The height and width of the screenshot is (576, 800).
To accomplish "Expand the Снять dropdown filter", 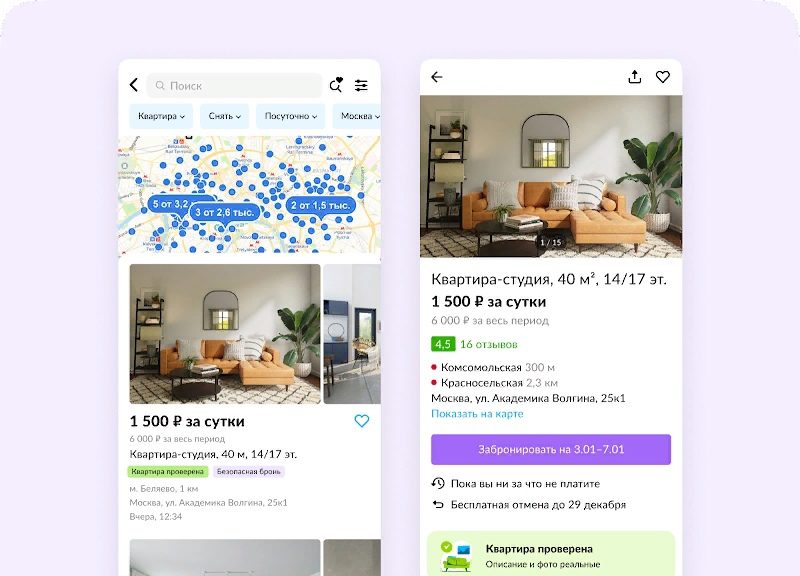I will (224, 116).
